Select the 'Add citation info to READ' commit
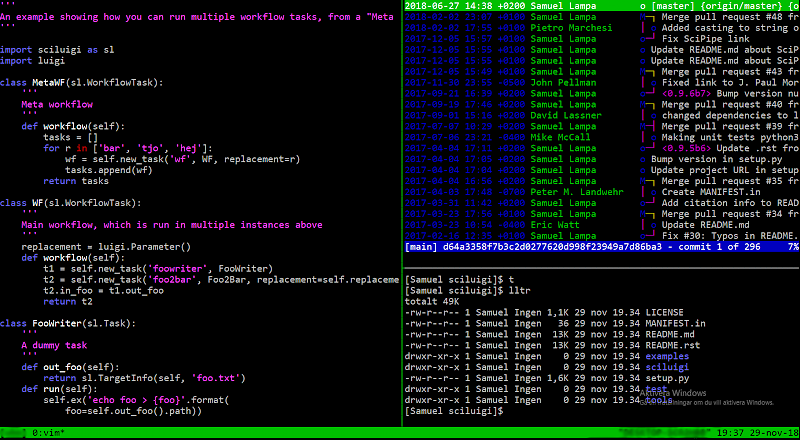The height and width of the screenshot is (440, 800). click(602, 203)
